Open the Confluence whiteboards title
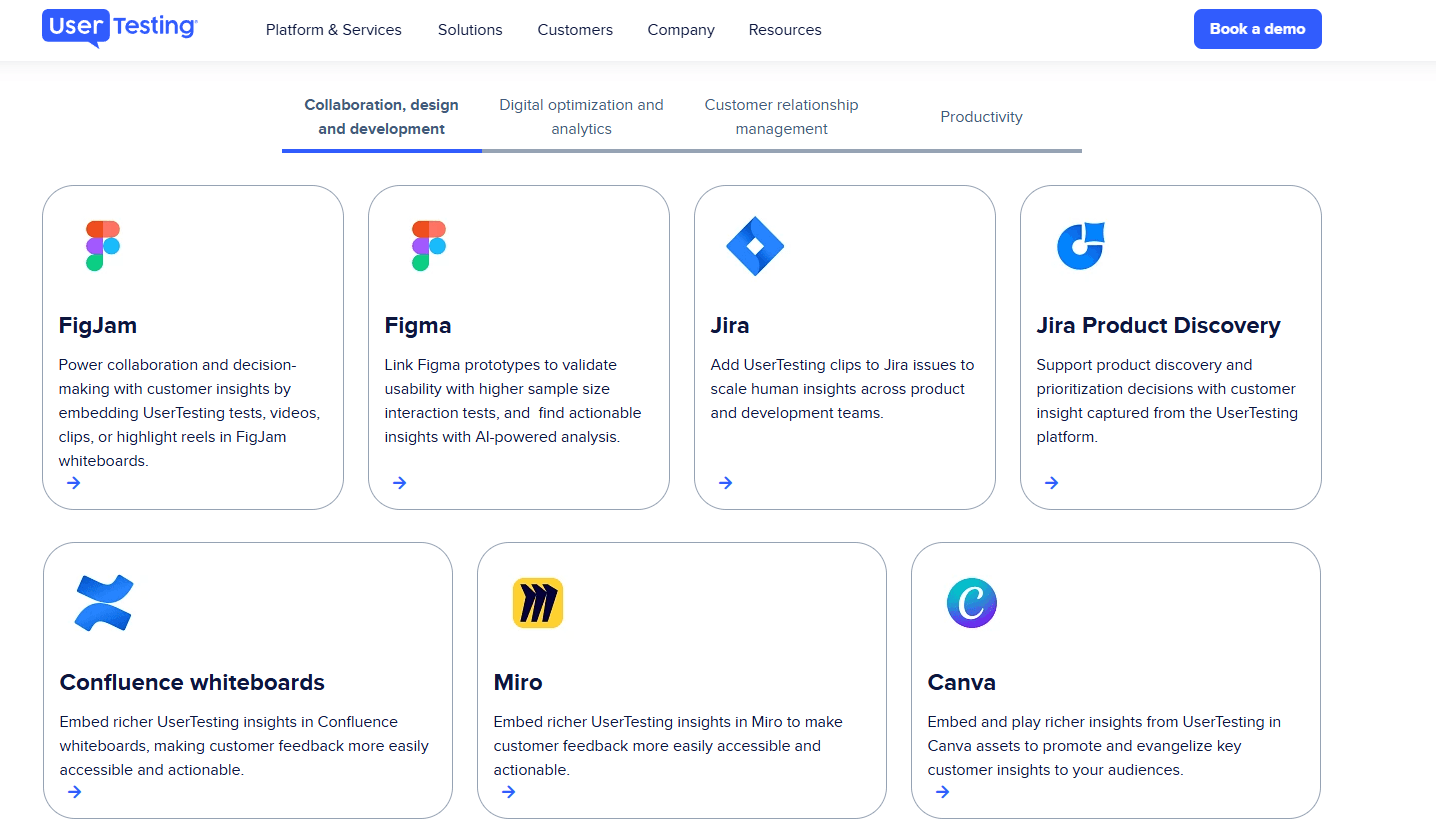1436x824 pixels. coord(192,683)
